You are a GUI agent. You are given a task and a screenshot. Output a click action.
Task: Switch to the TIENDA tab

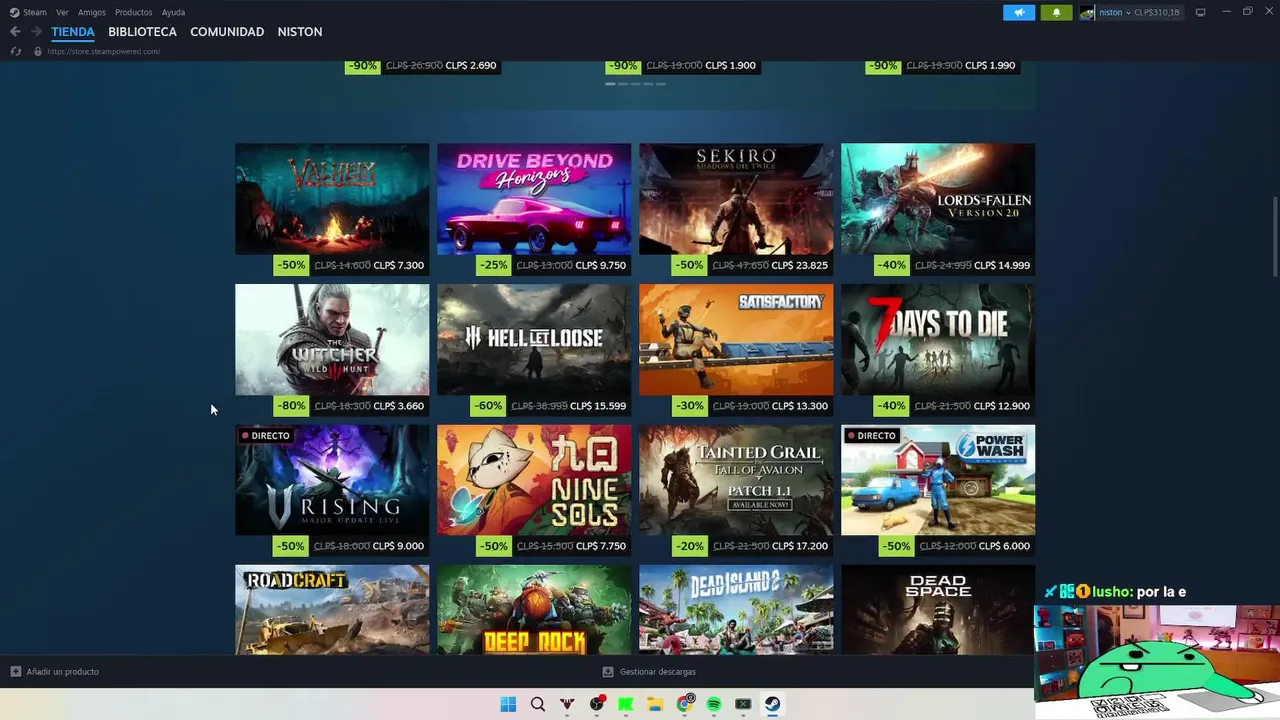click(x=73, y=32)
